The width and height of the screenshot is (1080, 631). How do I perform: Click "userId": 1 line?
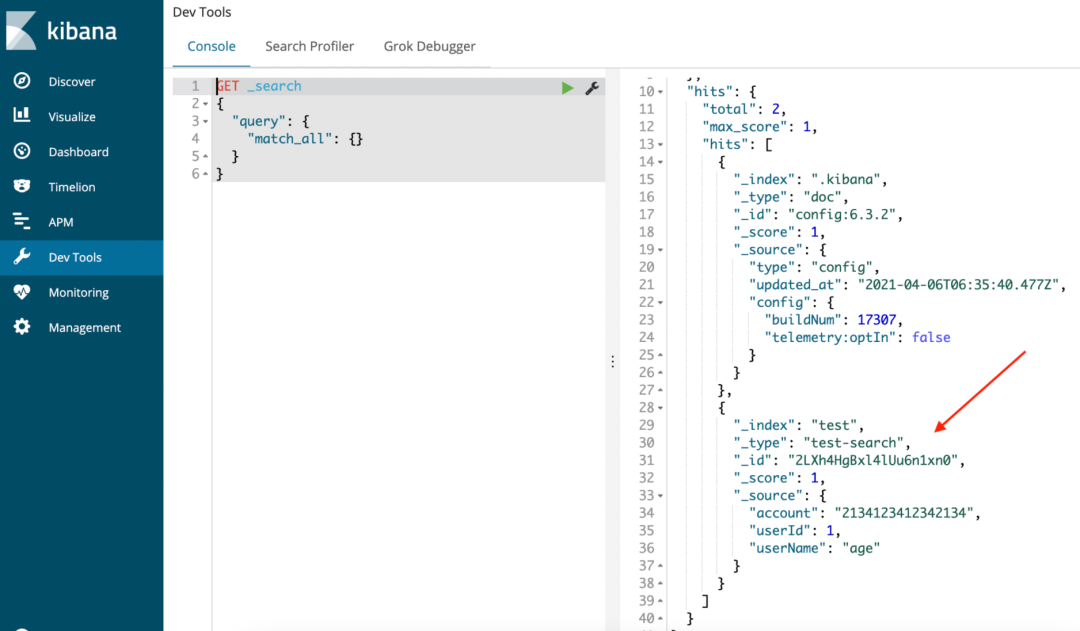point(795,530)
